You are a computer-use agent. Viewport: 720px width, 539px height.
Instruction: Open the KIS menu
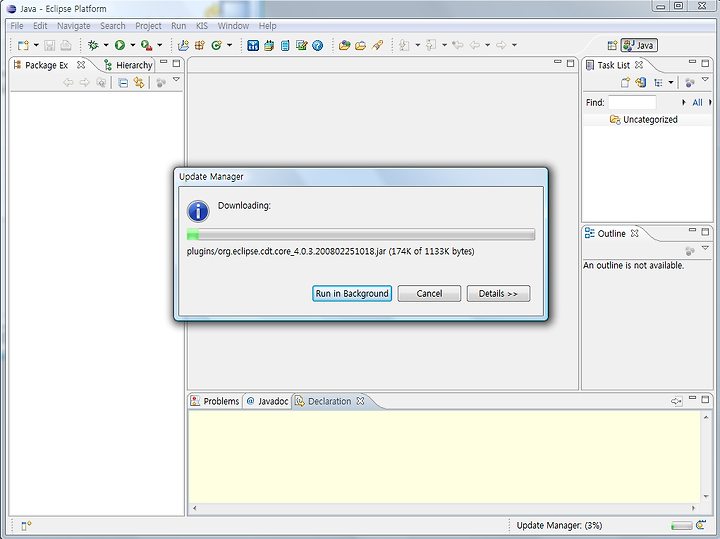pos(202,26)
